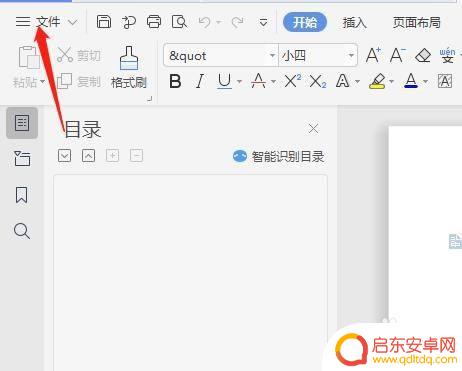
Task: Click the 粘贴 paste icon
Action: coord(29,57)
